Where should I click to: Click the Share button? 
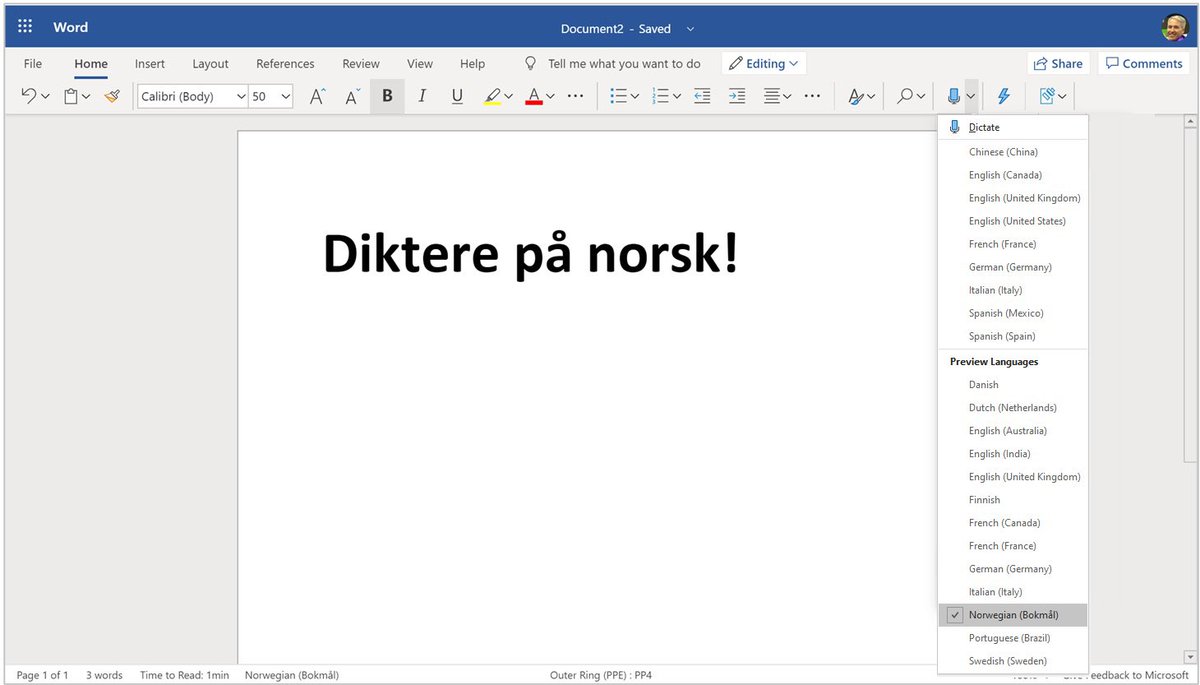(x=1058, y=63)
